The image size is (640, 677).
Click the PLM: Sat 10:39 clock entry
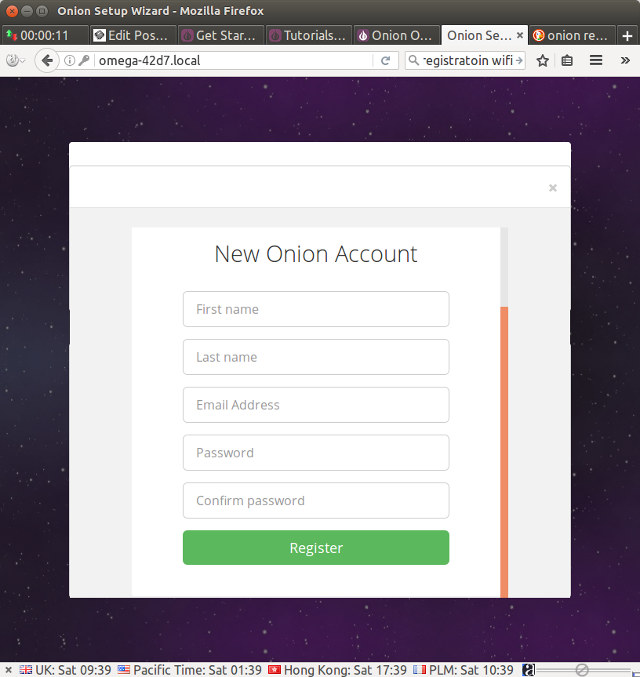point(463,670)
